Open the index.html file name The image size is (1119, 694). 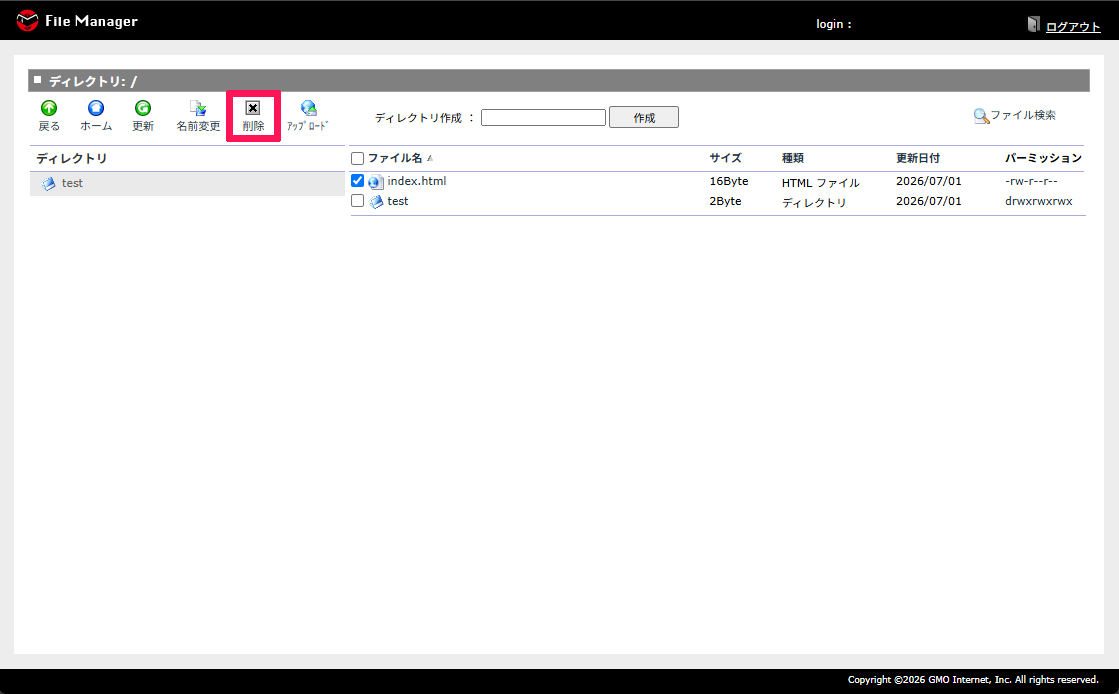[417, 181]
